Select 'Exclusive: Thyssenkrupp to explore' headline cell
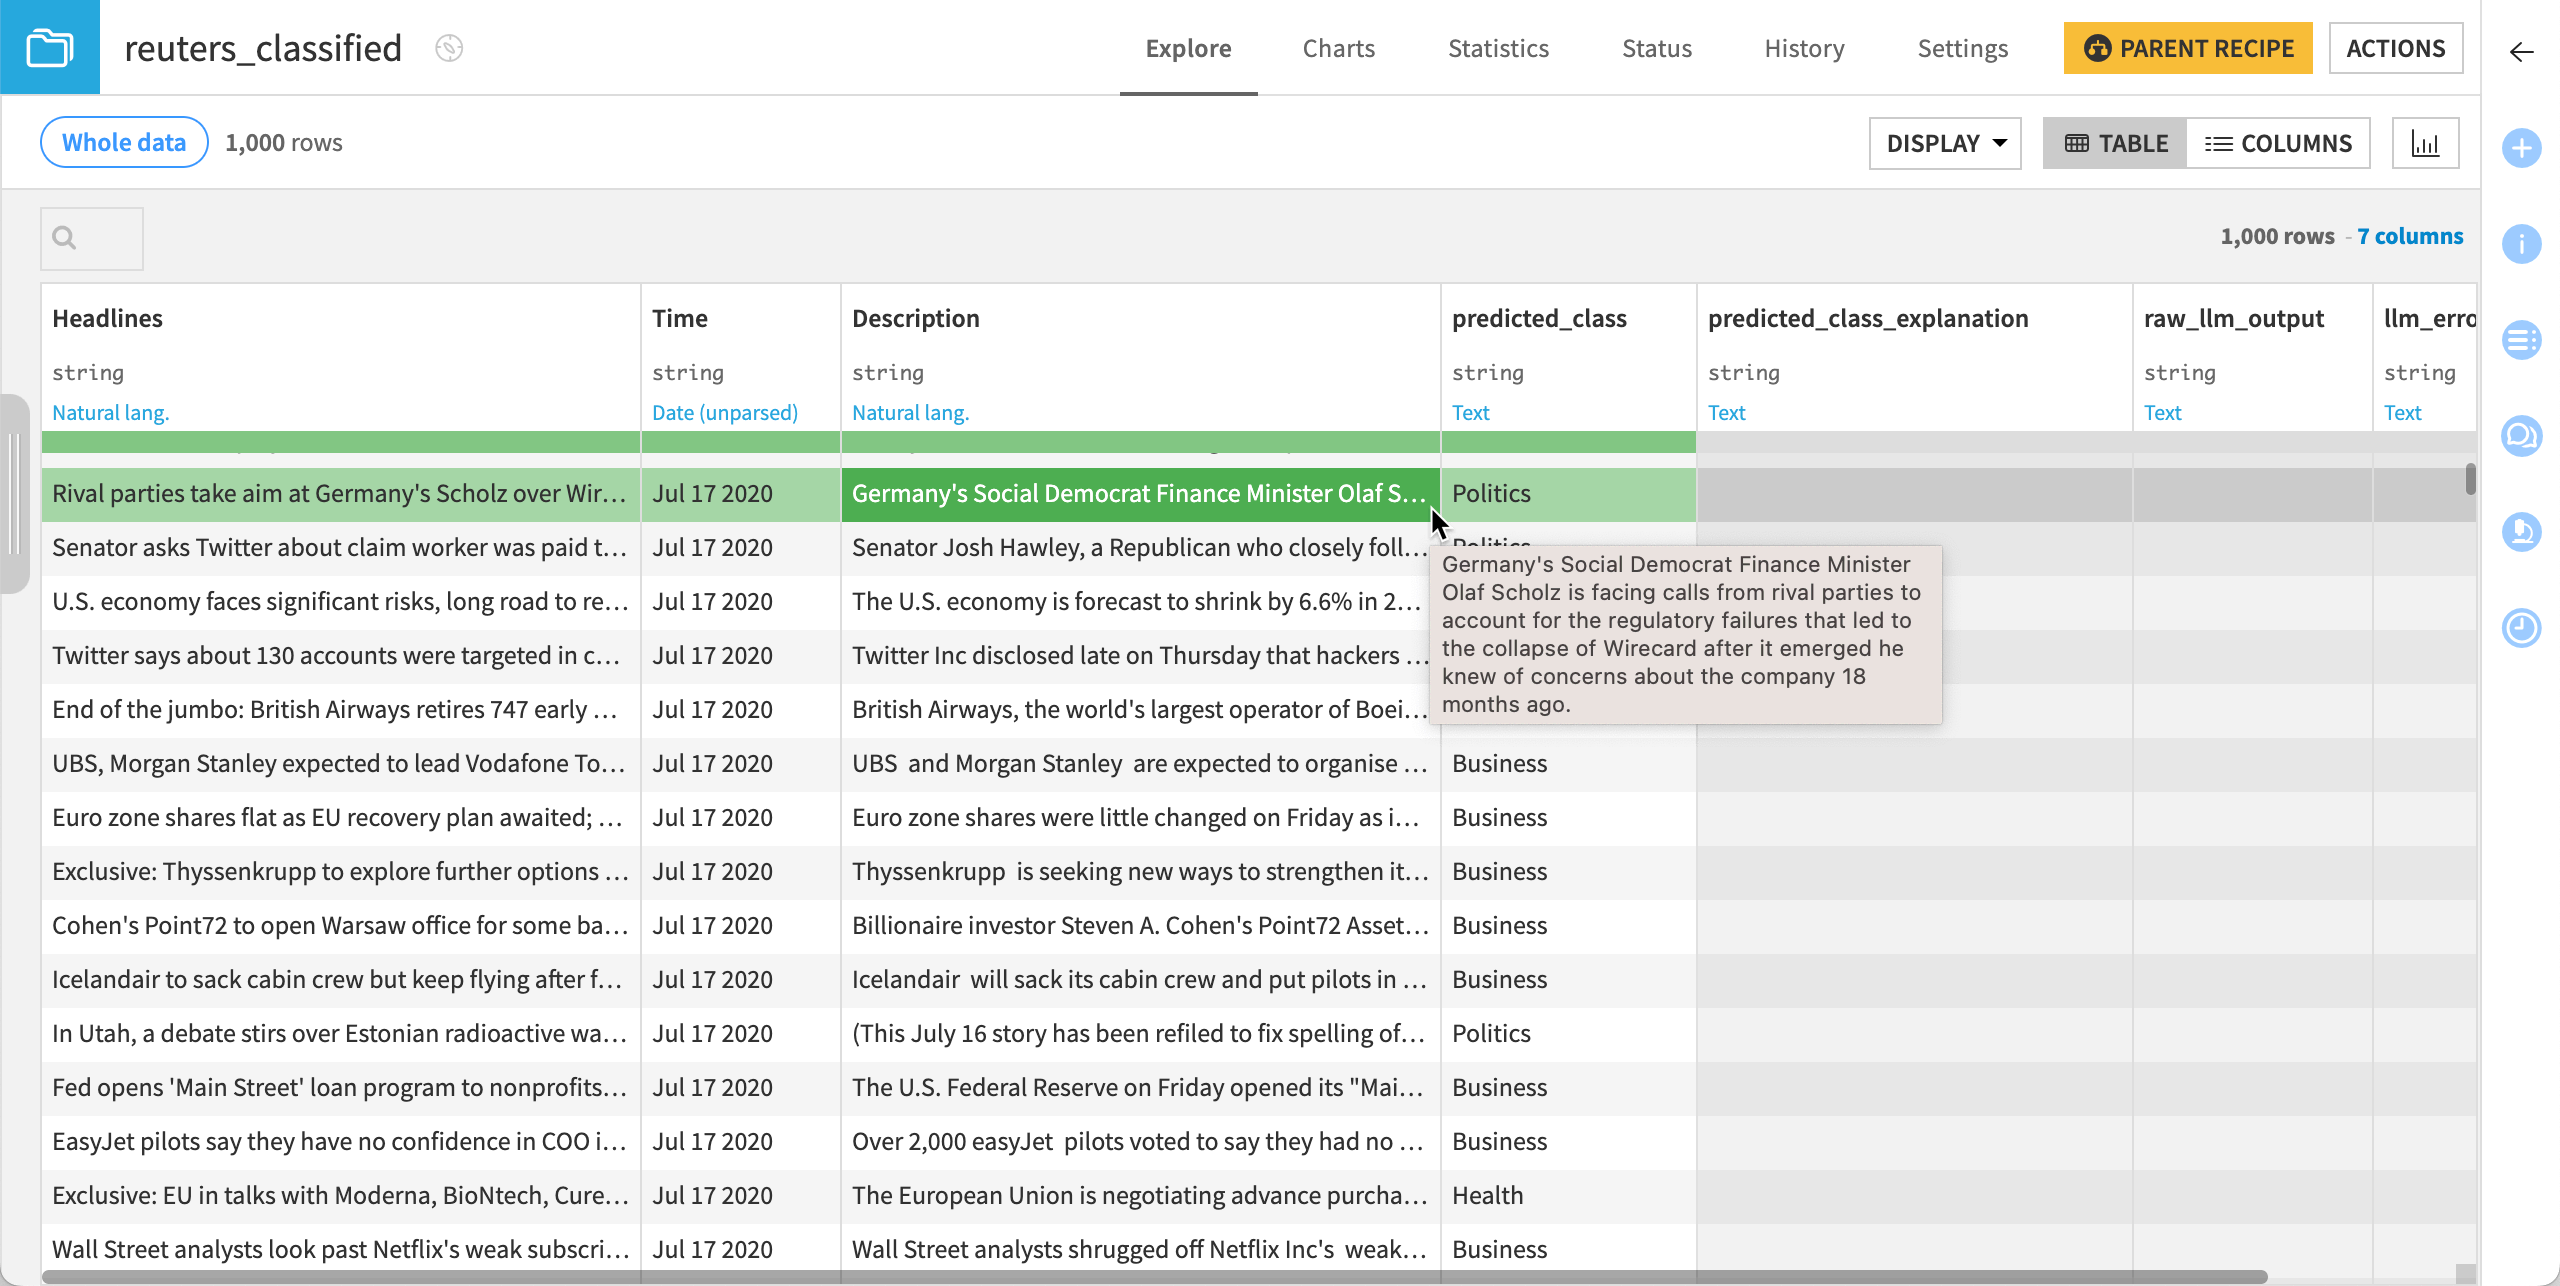This screenshot has height=1286, width=2560. pos(341,872)
